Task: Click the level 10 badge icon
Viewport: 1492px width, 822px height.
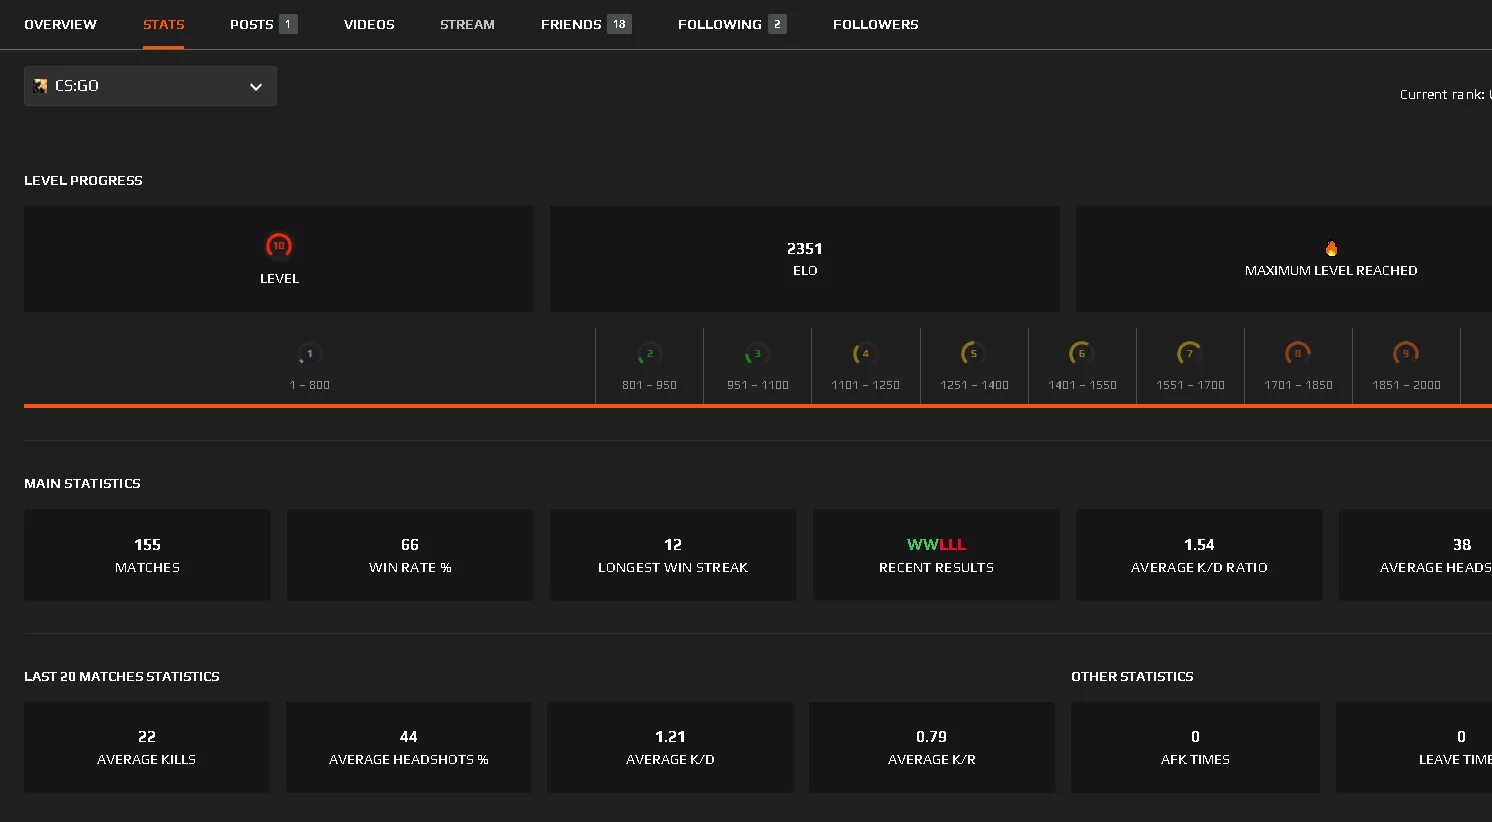Action: click(278, 245)
